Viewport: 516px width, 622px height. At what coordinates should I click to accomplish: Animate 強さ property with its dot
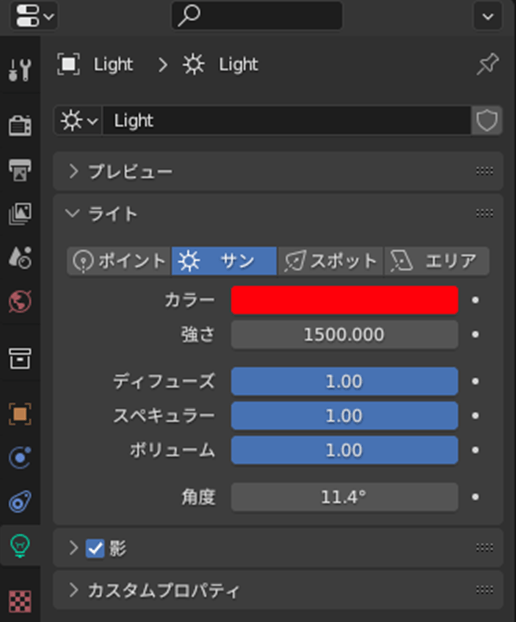coord(475,335)
